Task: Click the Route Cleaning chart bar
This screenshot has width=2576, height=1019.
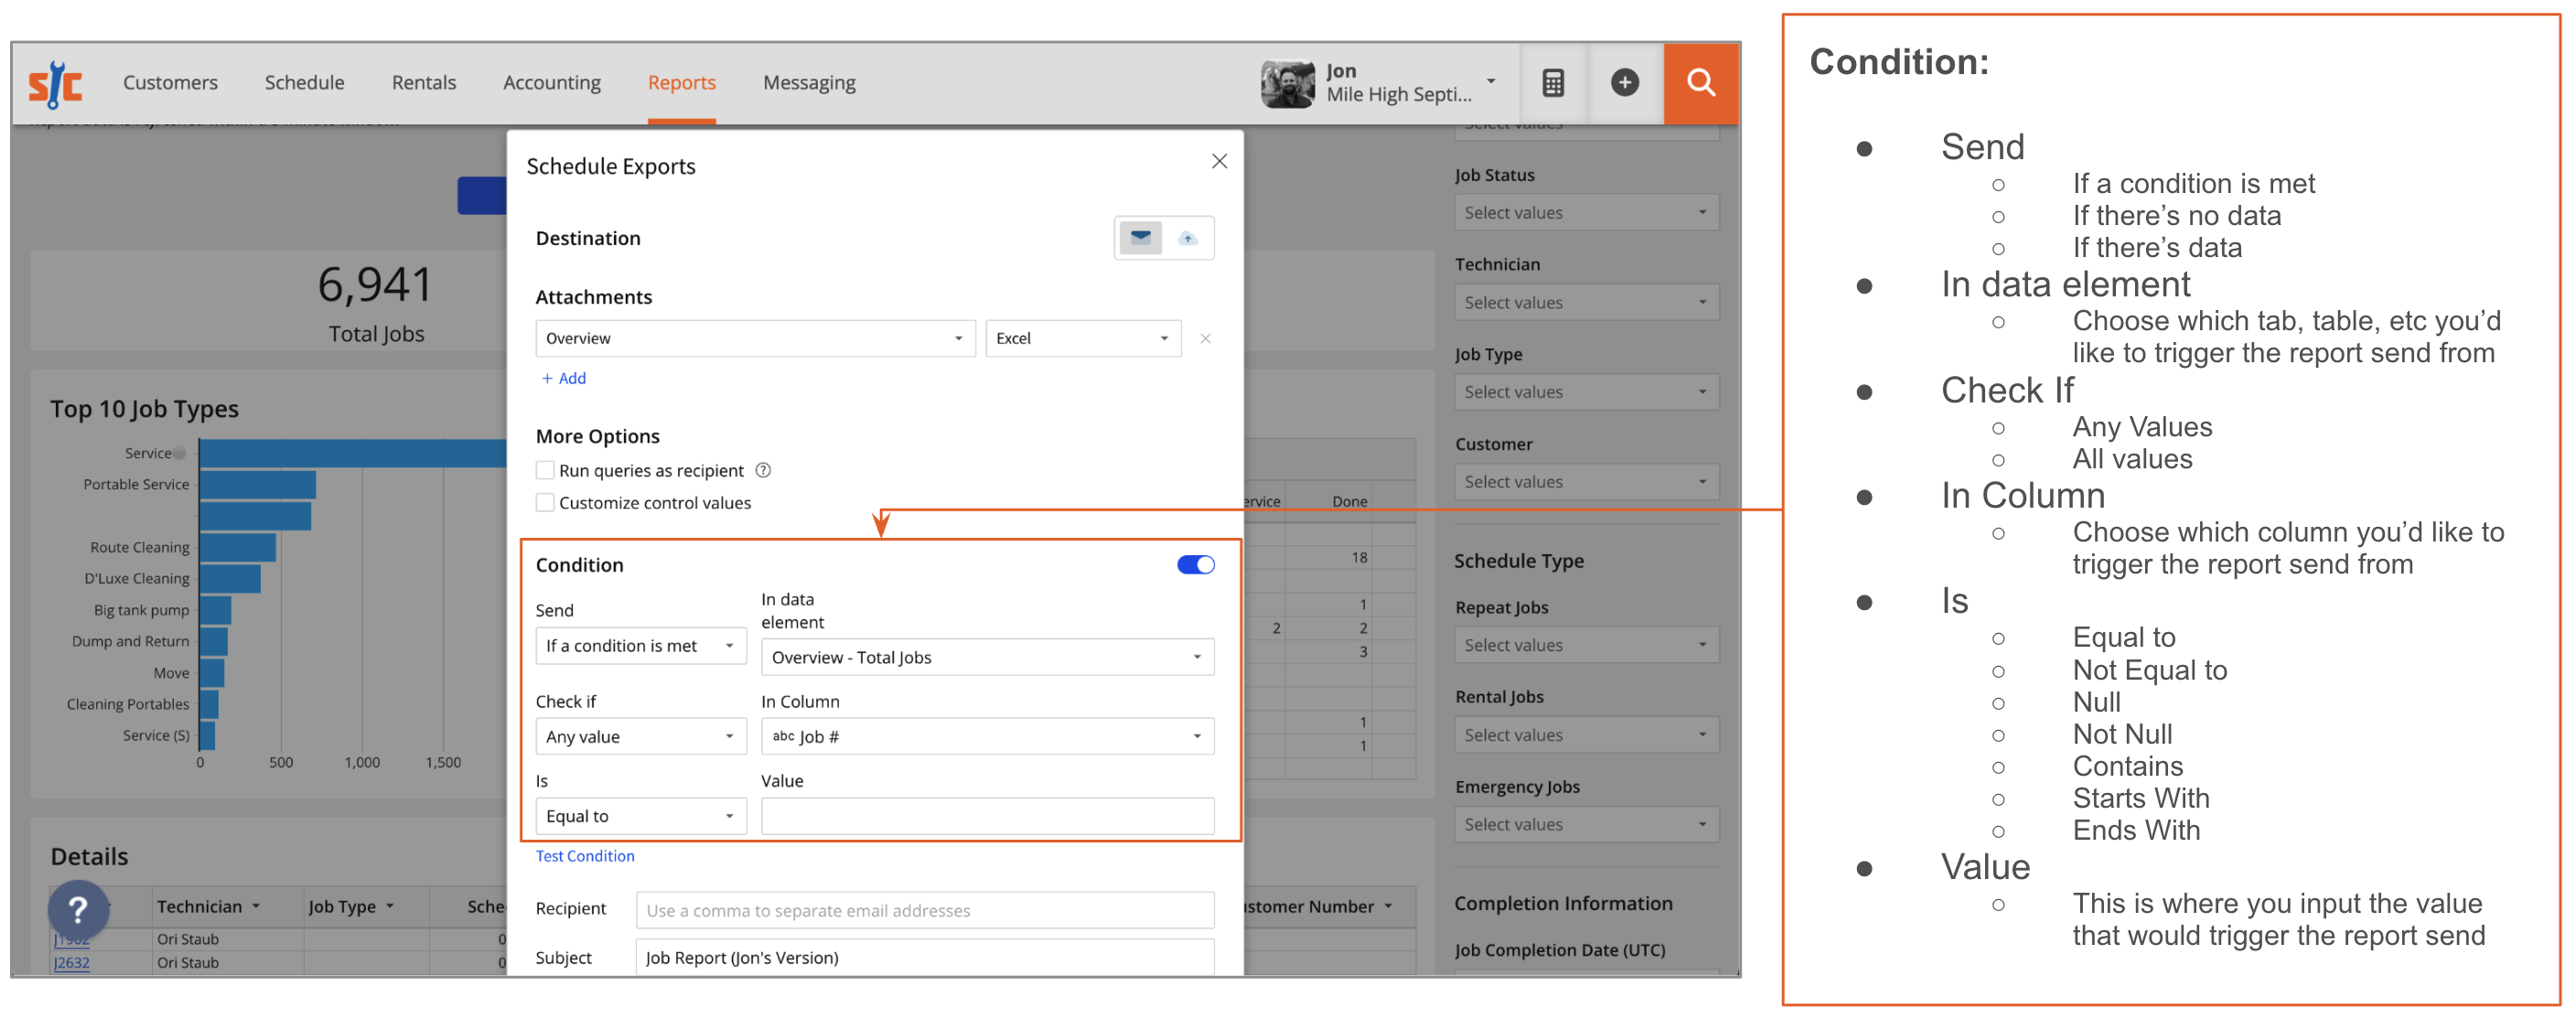Action: tap(238, 549)
